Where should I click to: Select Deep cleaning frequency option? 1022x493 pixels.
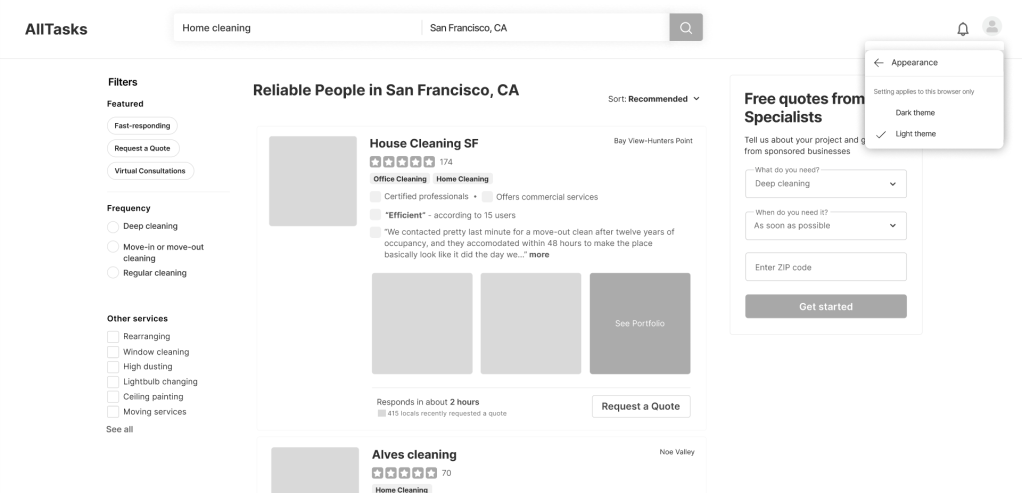point(113,226)
